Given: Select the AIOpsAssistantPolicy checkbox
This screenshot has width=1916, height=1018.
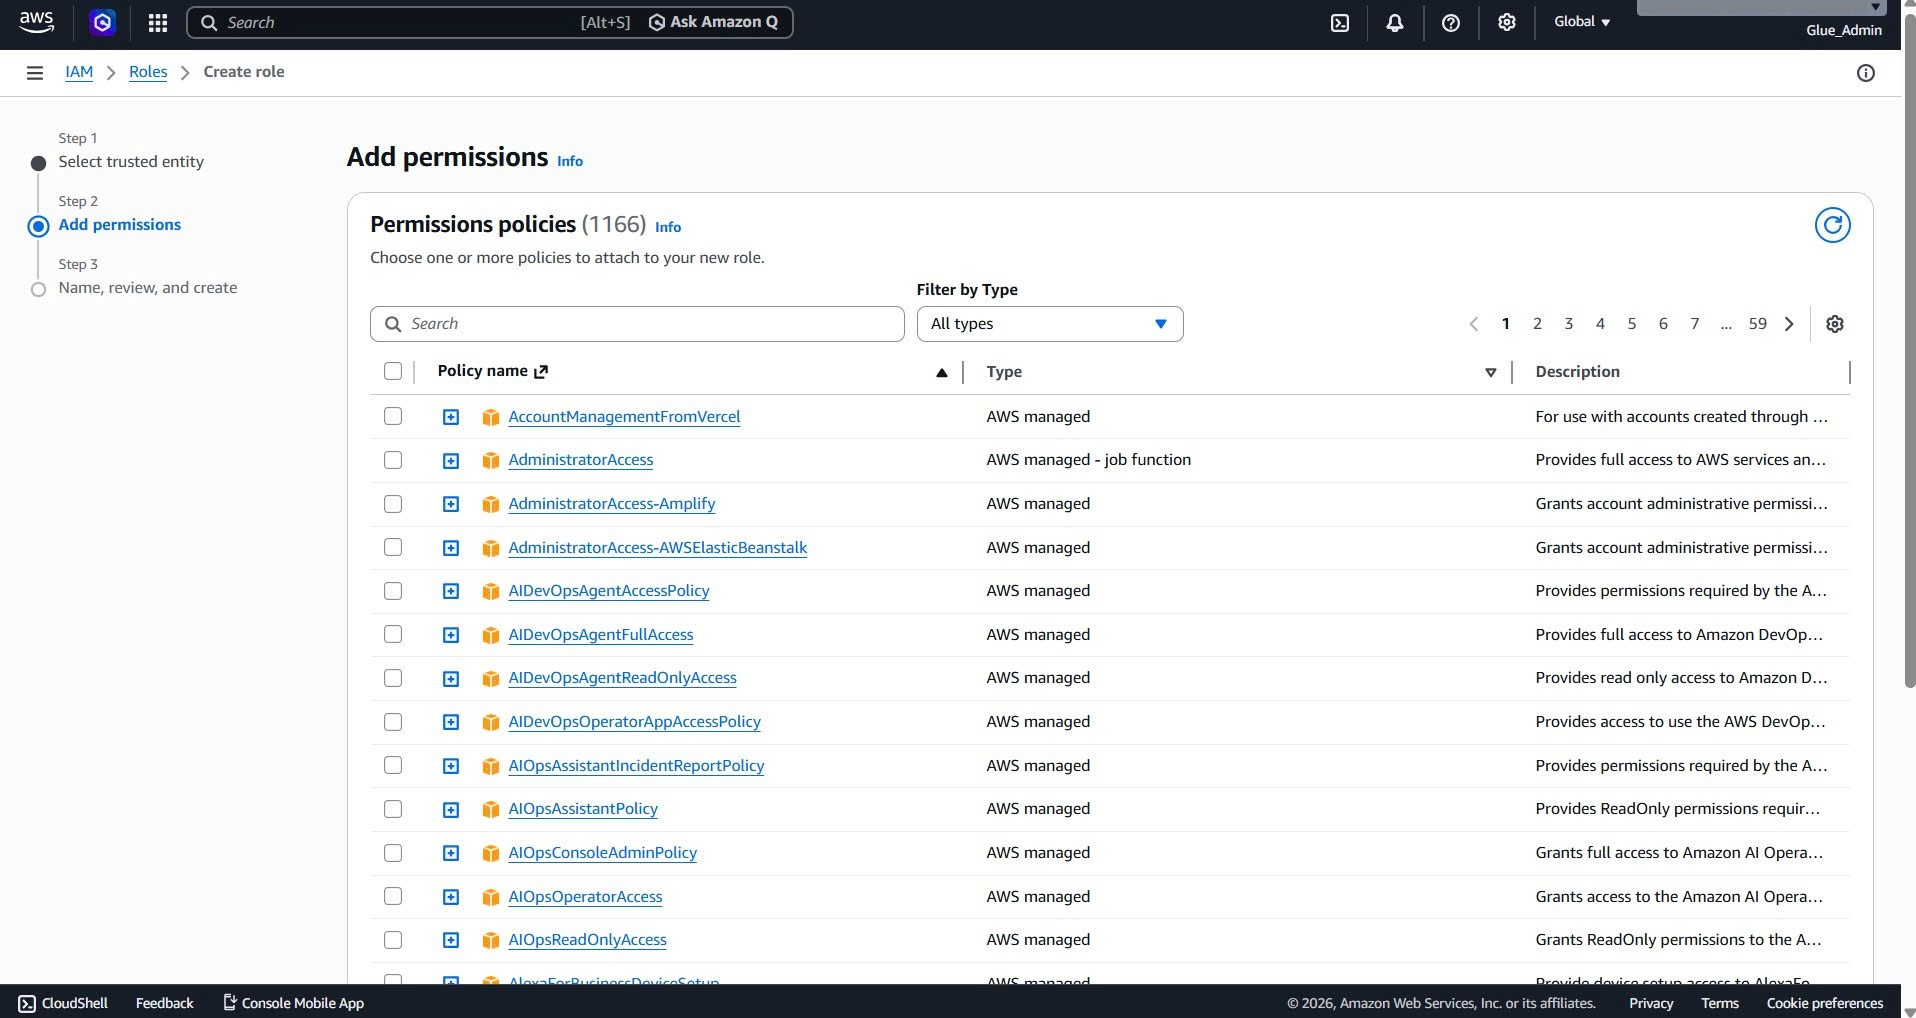Looking at the screenshot, I should [393, 809].
